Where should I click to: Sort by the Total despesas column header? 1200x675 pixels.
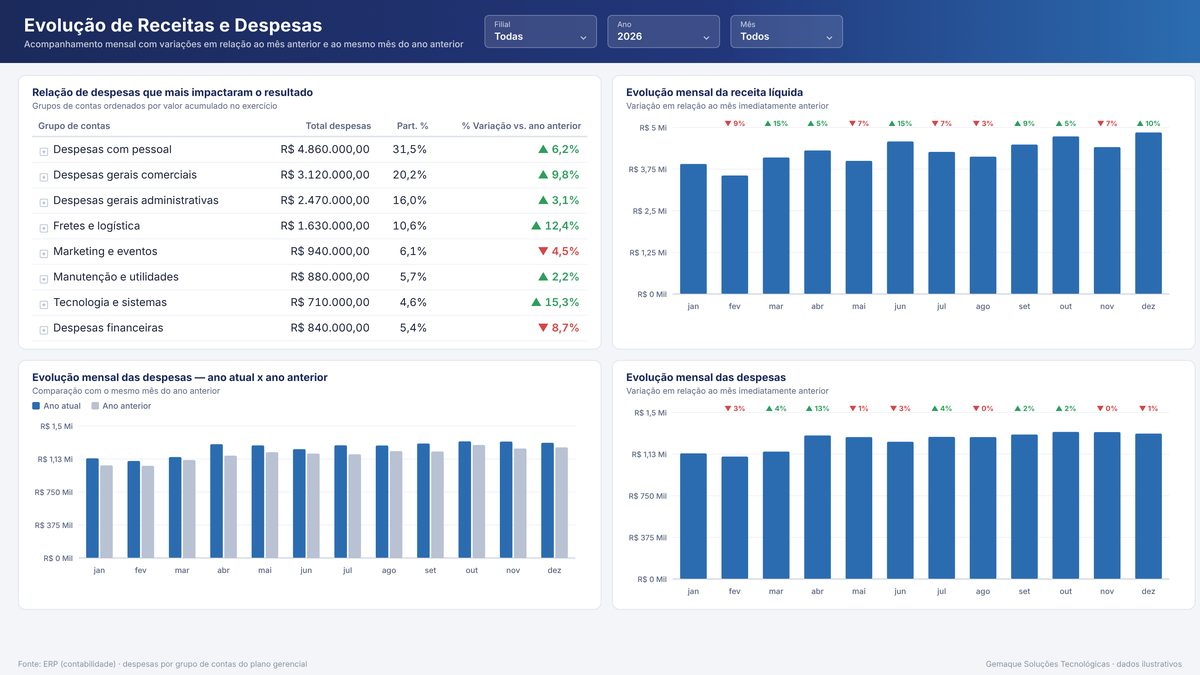(x=338, y=126)
